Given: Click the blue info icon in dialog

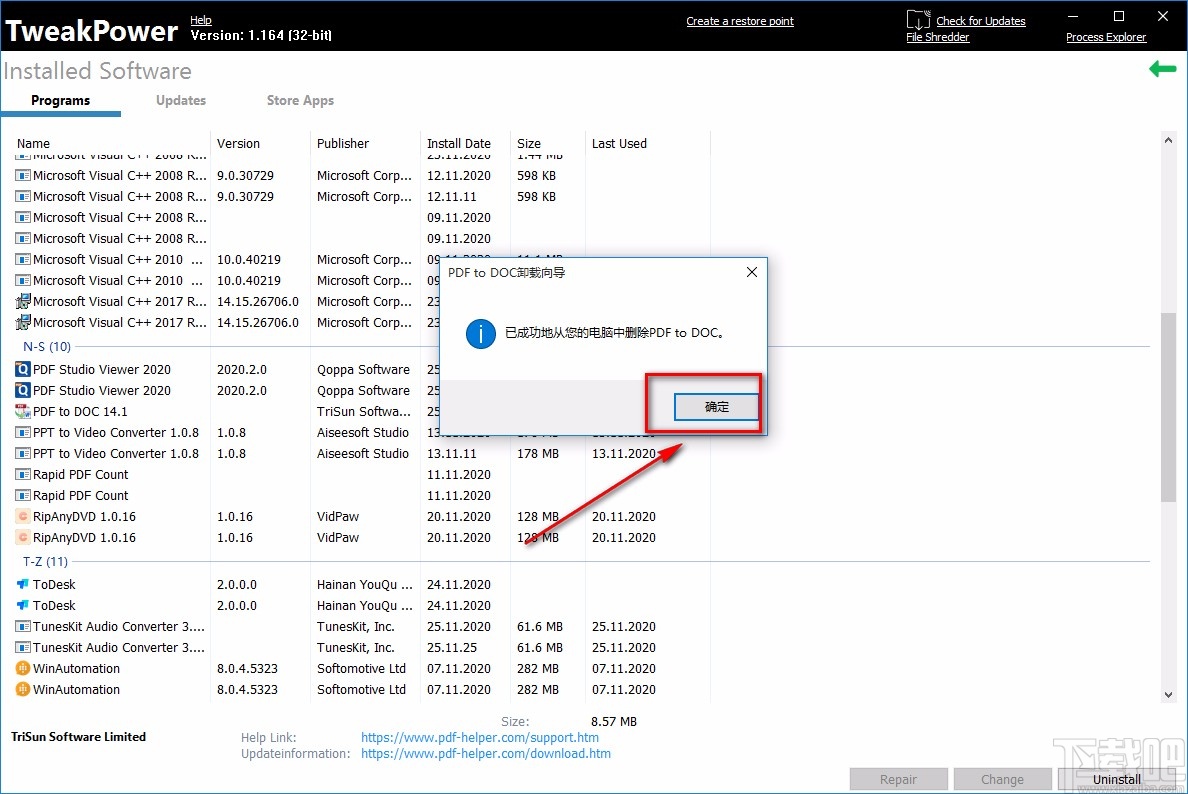Looking at the screenshot, I should click(x=480, y=333).
